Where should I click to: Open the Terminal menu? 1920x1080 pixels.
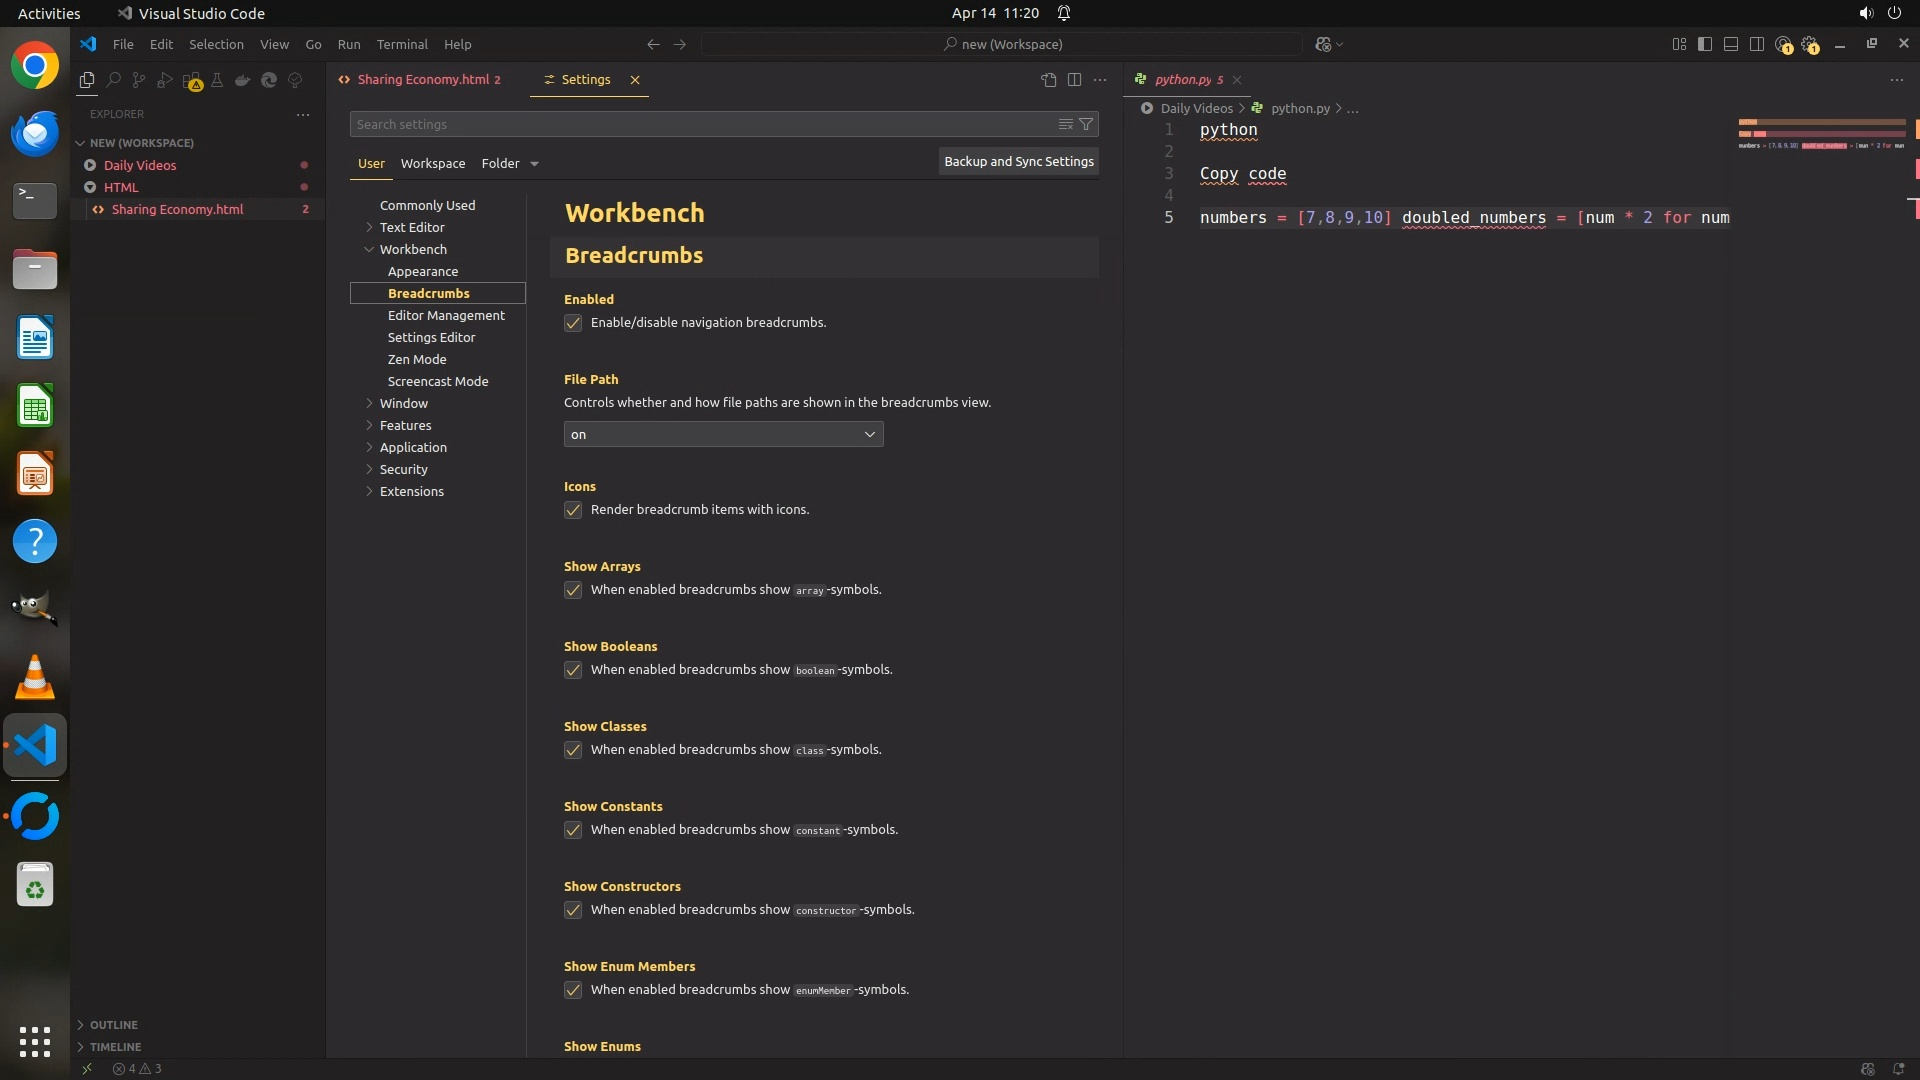(x=402, y=44)
